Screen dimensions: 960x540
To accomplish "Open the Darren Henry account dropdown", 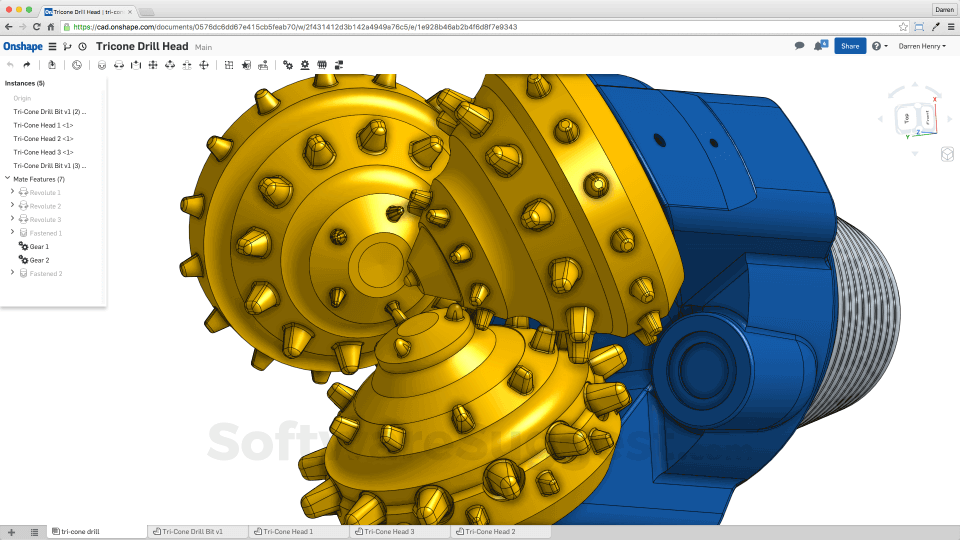I will point(921,46).
